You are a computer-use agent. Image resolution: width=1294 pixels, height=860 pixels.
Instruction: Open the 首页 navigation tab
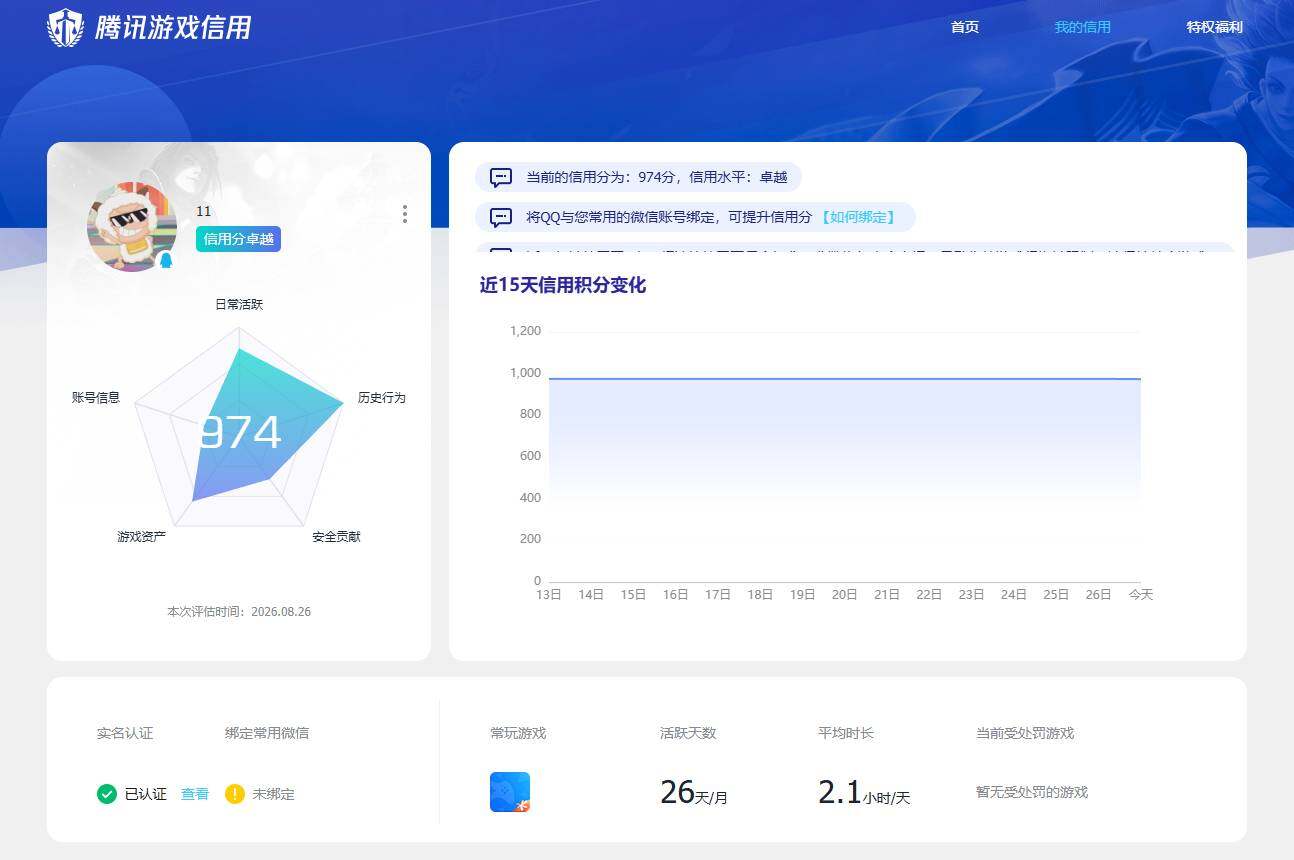965,27
